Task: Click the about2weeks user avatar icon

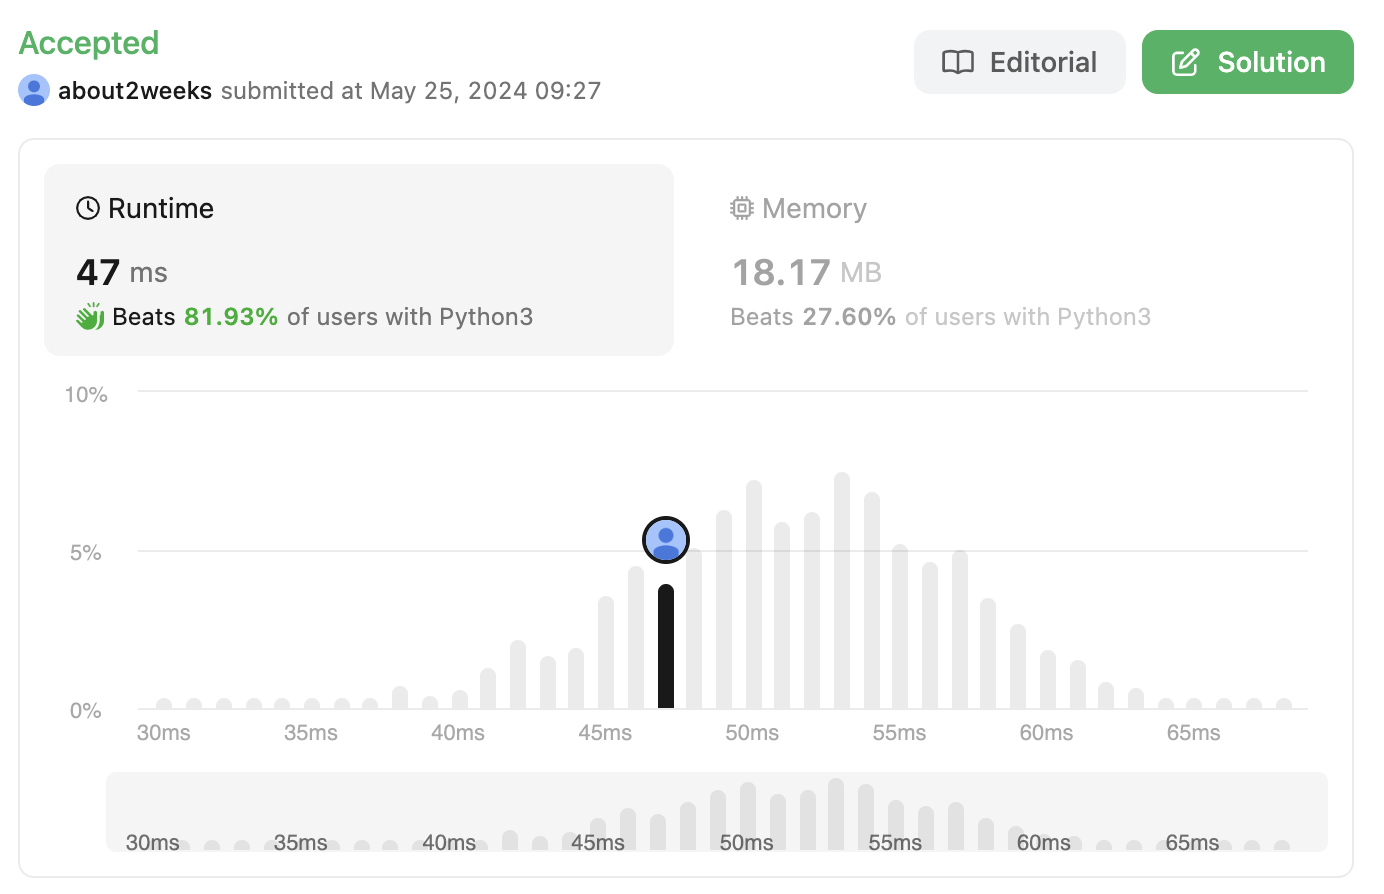Action: (x=34, y=90)
